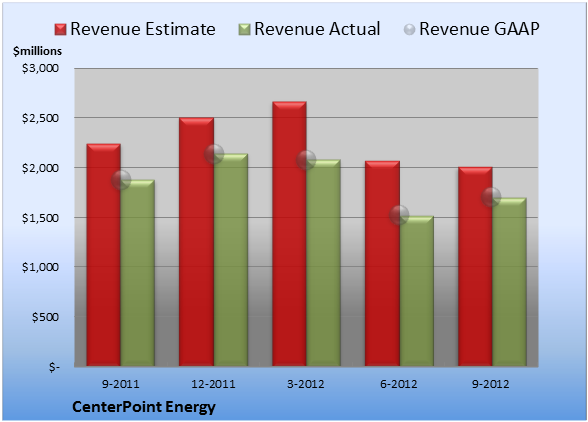
Task: Click the GAAP sphere marker for 12-2011
Action: [x=214, y=154]
